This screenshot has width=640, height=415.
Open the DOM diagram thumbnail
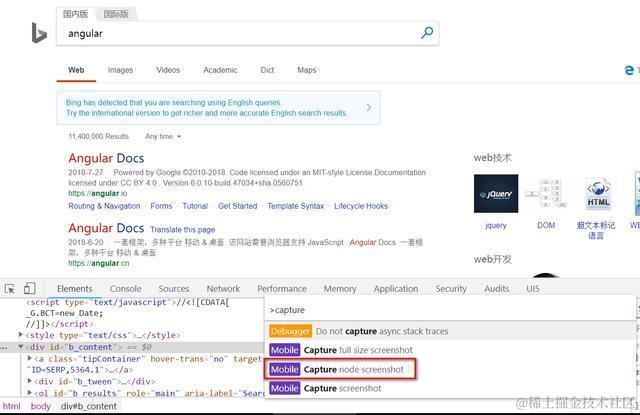point(546,193)
